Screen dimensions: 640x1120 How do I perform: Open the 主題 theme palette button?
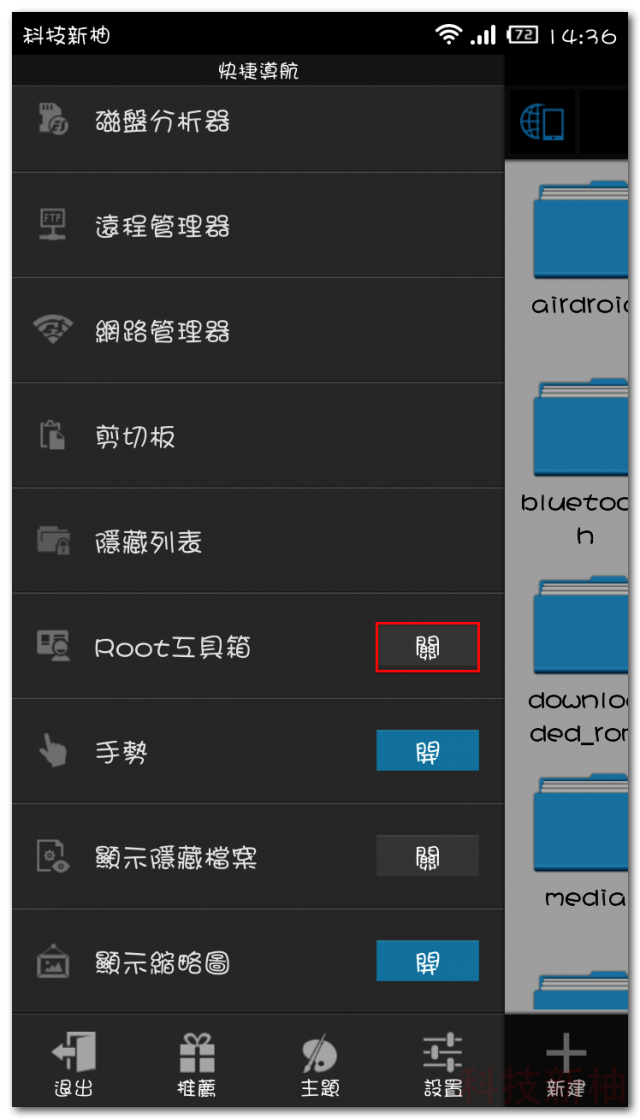point(319,1064)
